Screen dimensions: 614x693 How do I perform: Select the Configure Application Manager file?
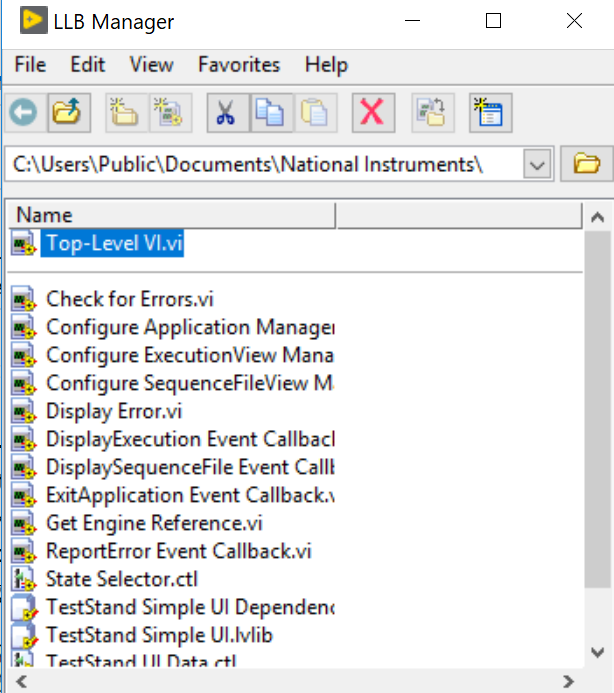(x=190, y=327)
